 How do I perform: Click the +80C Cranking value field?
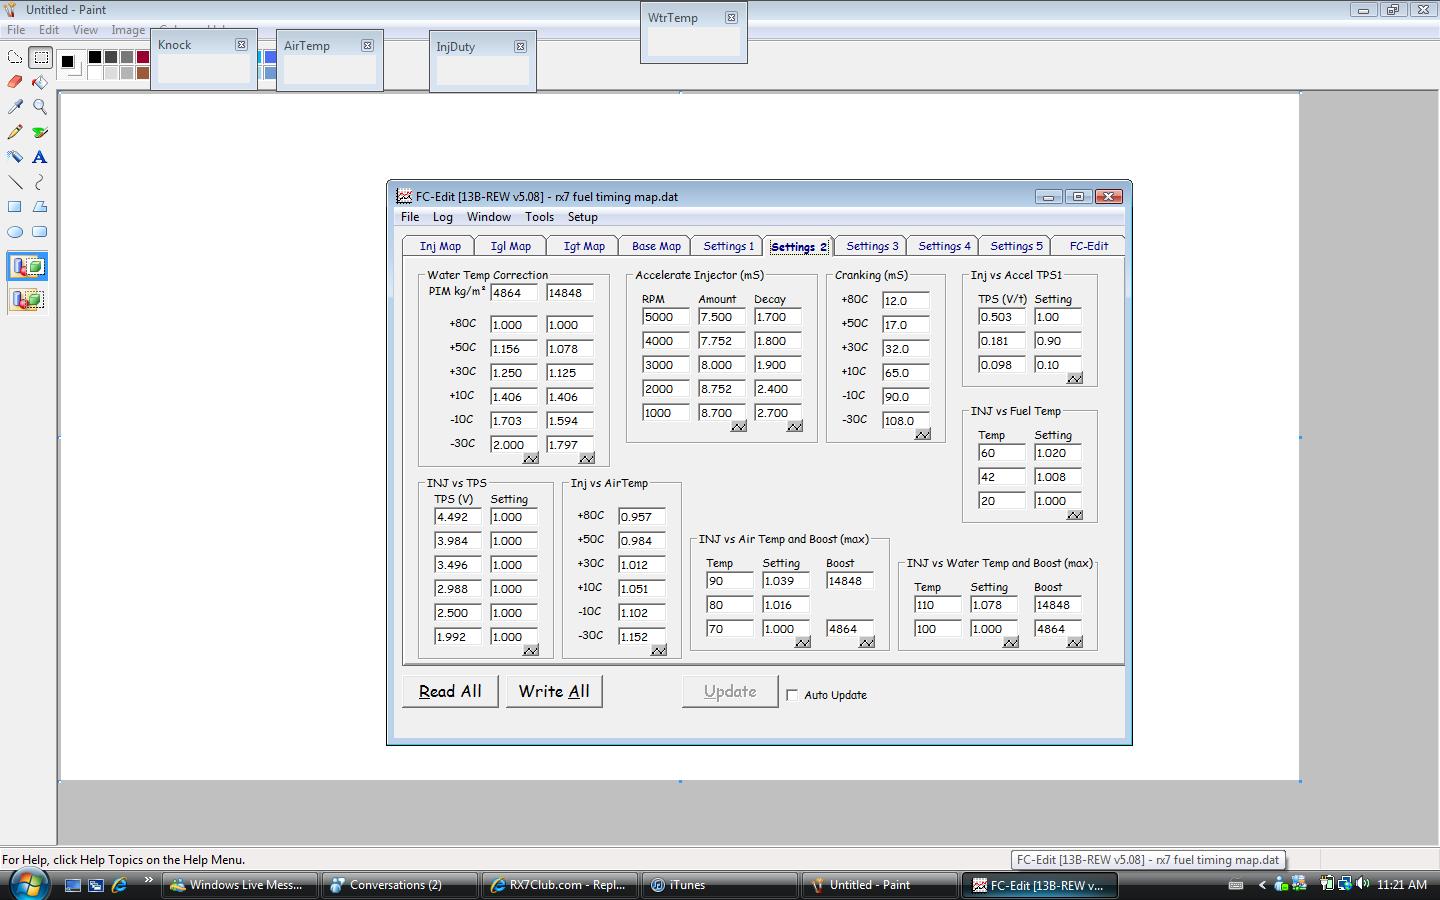click(905, 301)
